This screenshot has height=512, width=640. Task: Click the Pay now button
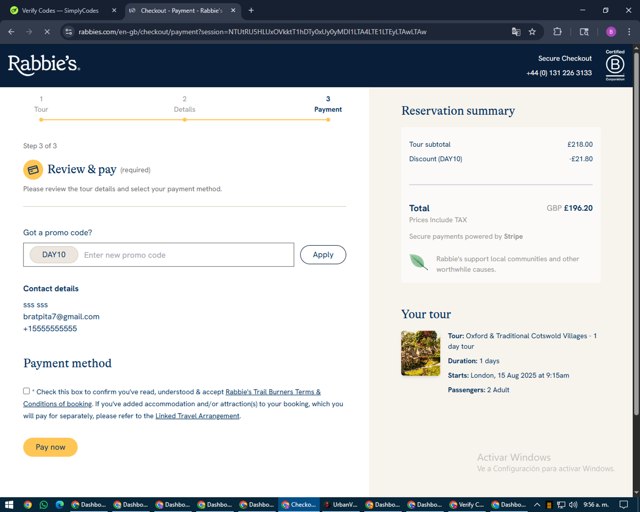(50, 447)
